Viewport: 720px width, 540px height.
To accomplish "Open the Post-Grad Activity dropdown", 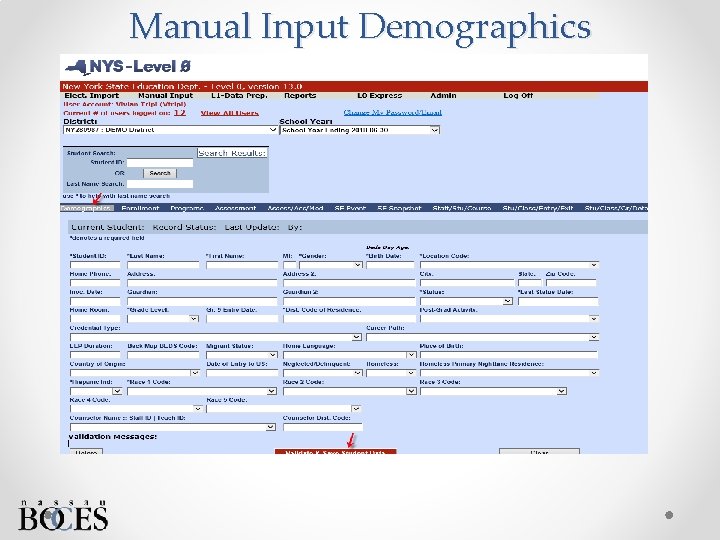I will [x=509, y=319].
